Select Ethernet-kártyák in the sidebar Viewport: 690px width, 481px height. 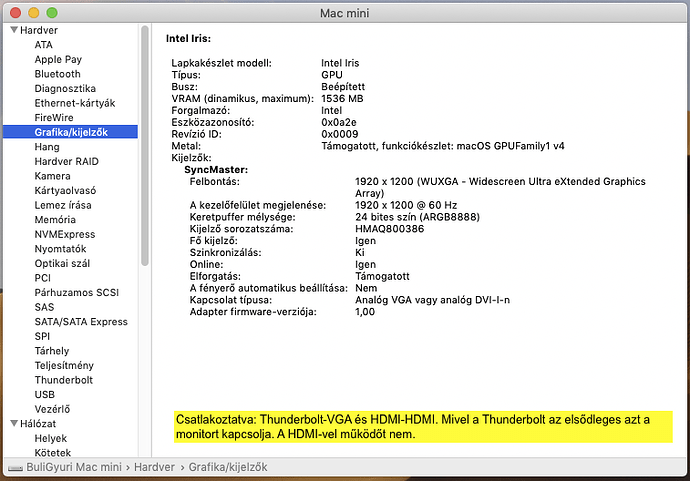coord(75,103)
